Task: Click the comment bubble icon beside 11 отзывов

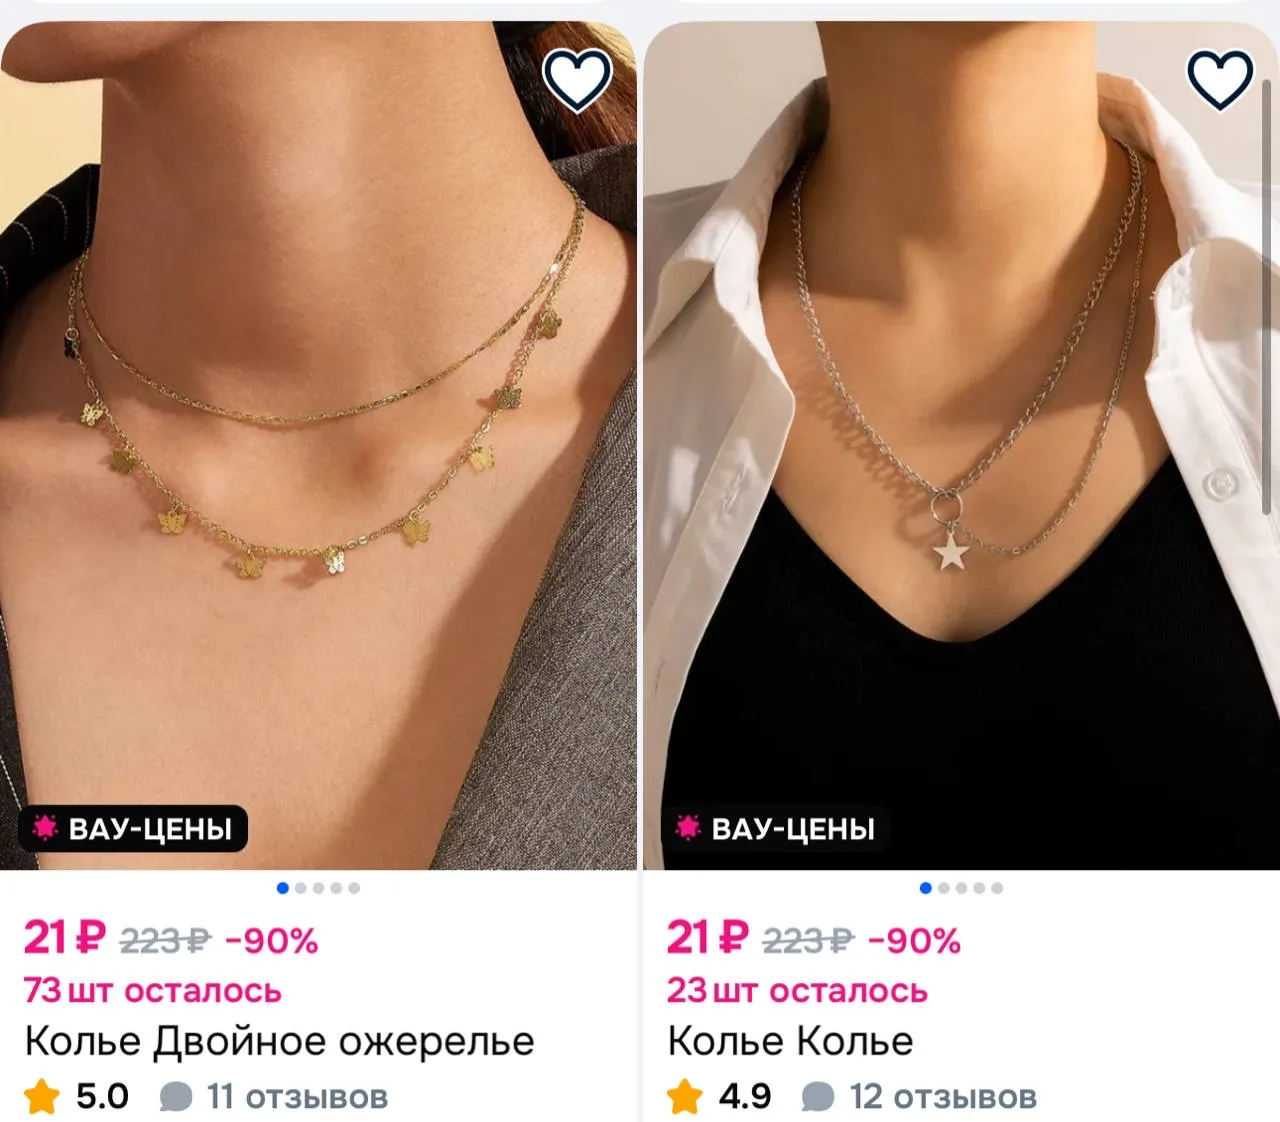Action: click(176, 1097)
